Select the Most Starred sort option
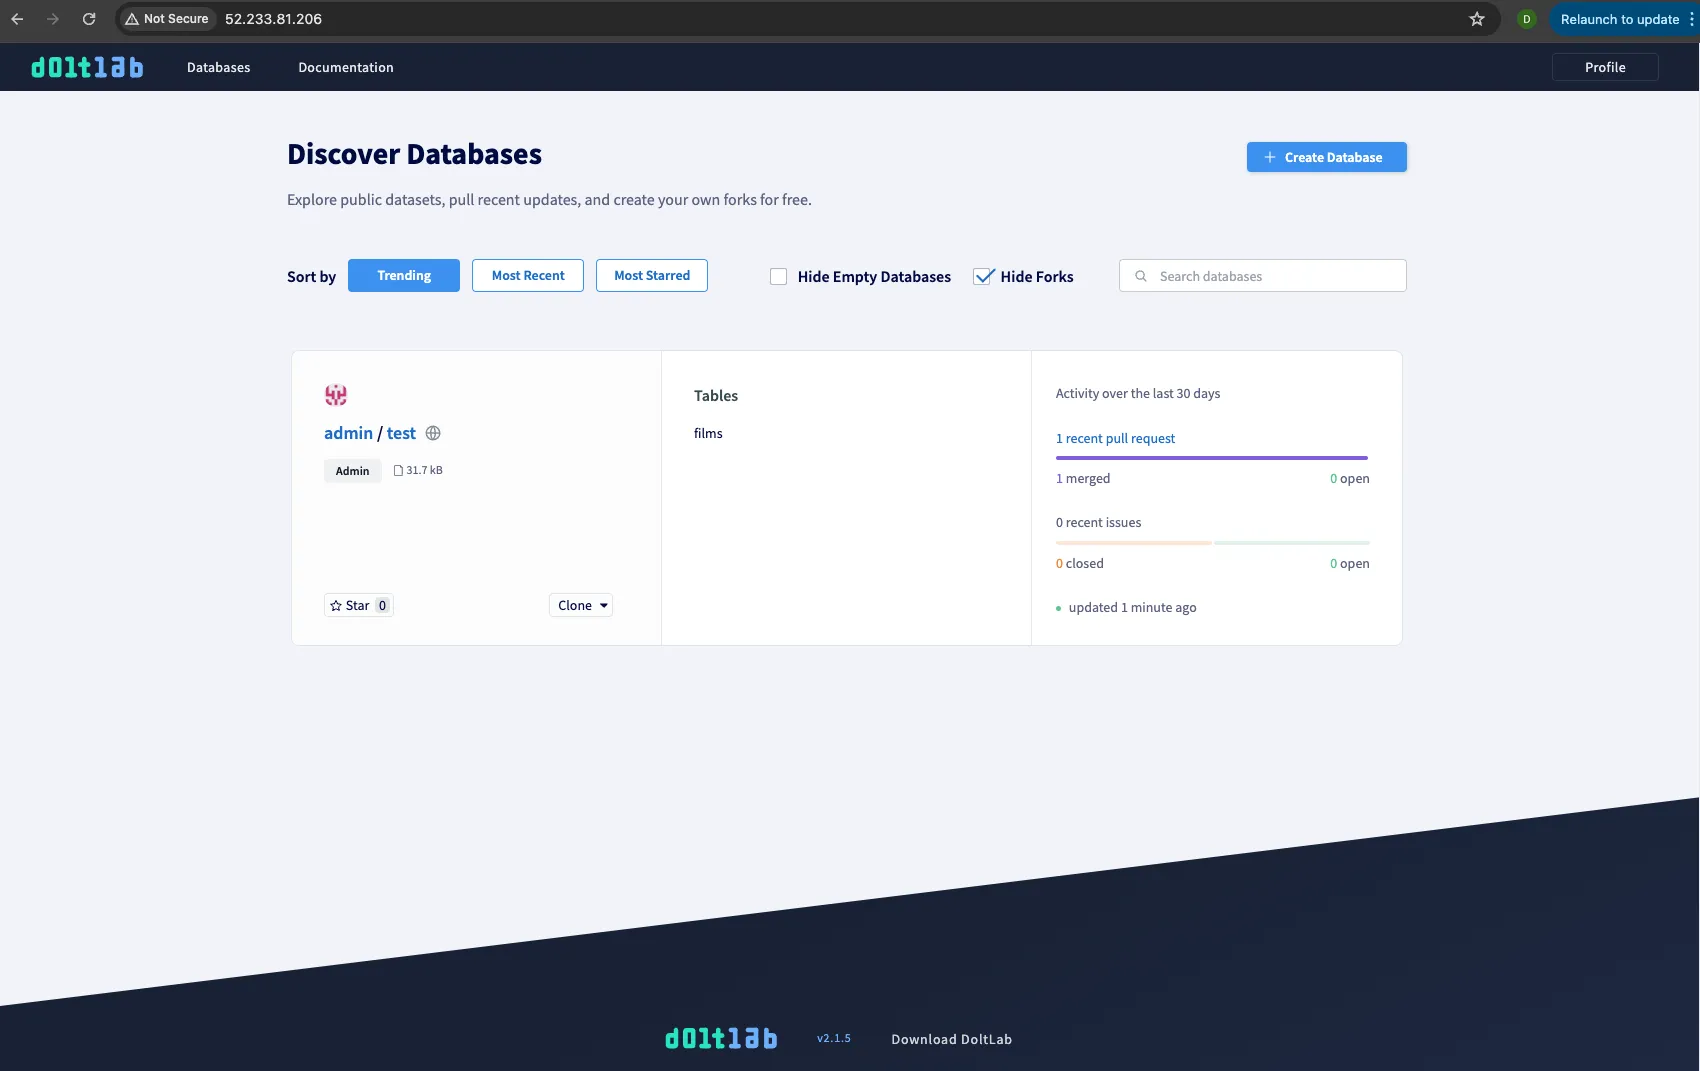This screenshot has width=1700, height=1071. click(x=651, y=275)
